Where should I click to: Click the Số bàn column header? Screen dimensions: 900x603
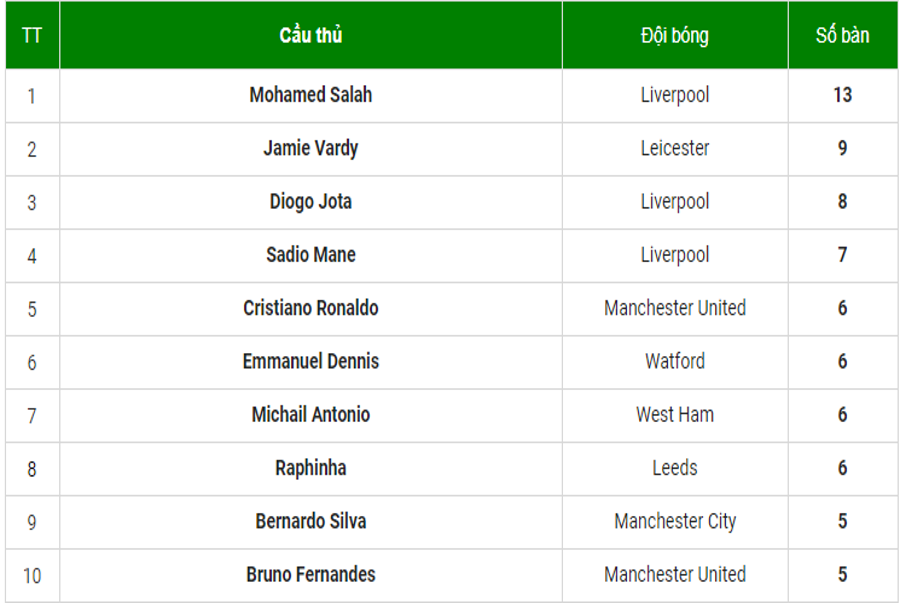tap(843, 36)
